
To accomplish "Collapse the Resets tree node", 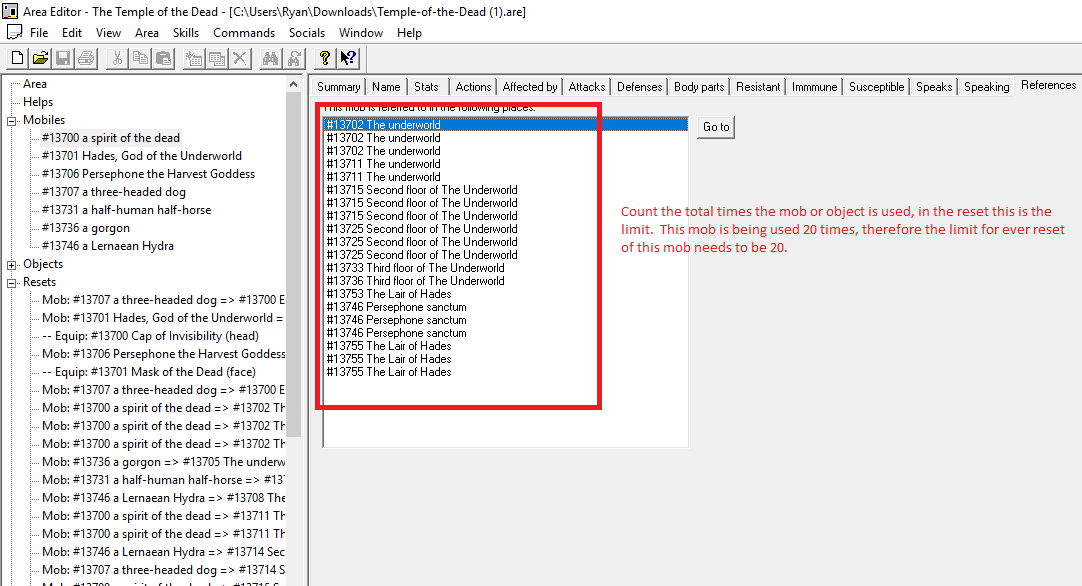I will point(12,283).
